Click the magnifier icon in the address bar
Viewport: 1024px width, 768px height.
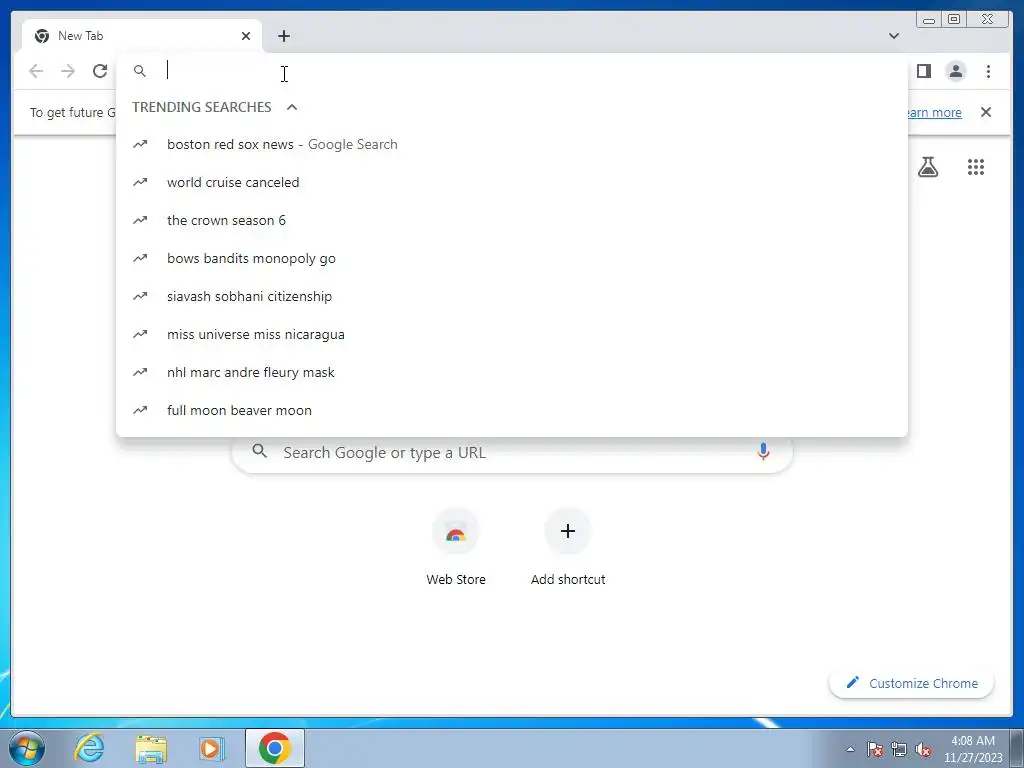click(x=140, y=71)
